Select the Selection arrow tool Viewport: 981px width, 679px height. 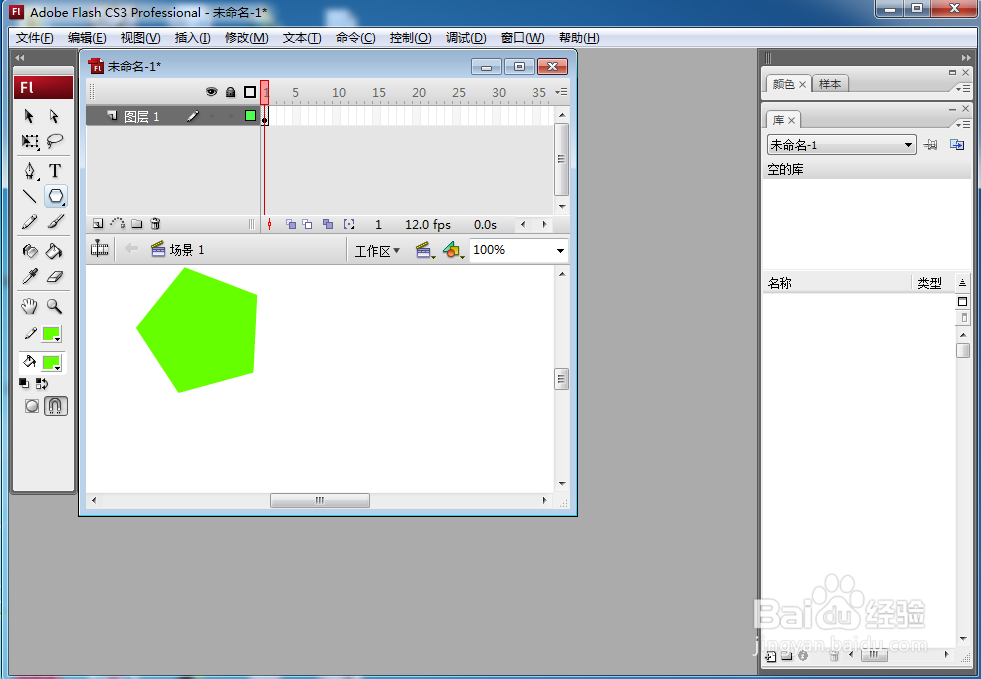(29, 116)
